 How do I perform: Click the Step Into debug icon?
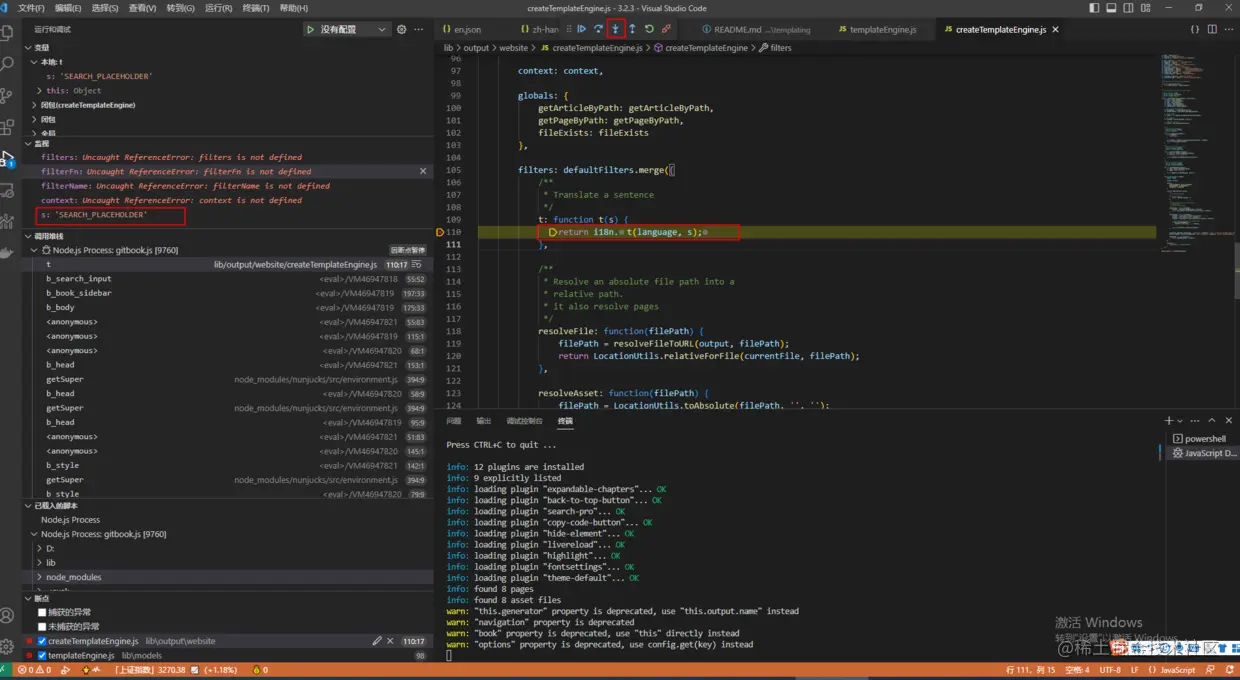tap(615, 29)
